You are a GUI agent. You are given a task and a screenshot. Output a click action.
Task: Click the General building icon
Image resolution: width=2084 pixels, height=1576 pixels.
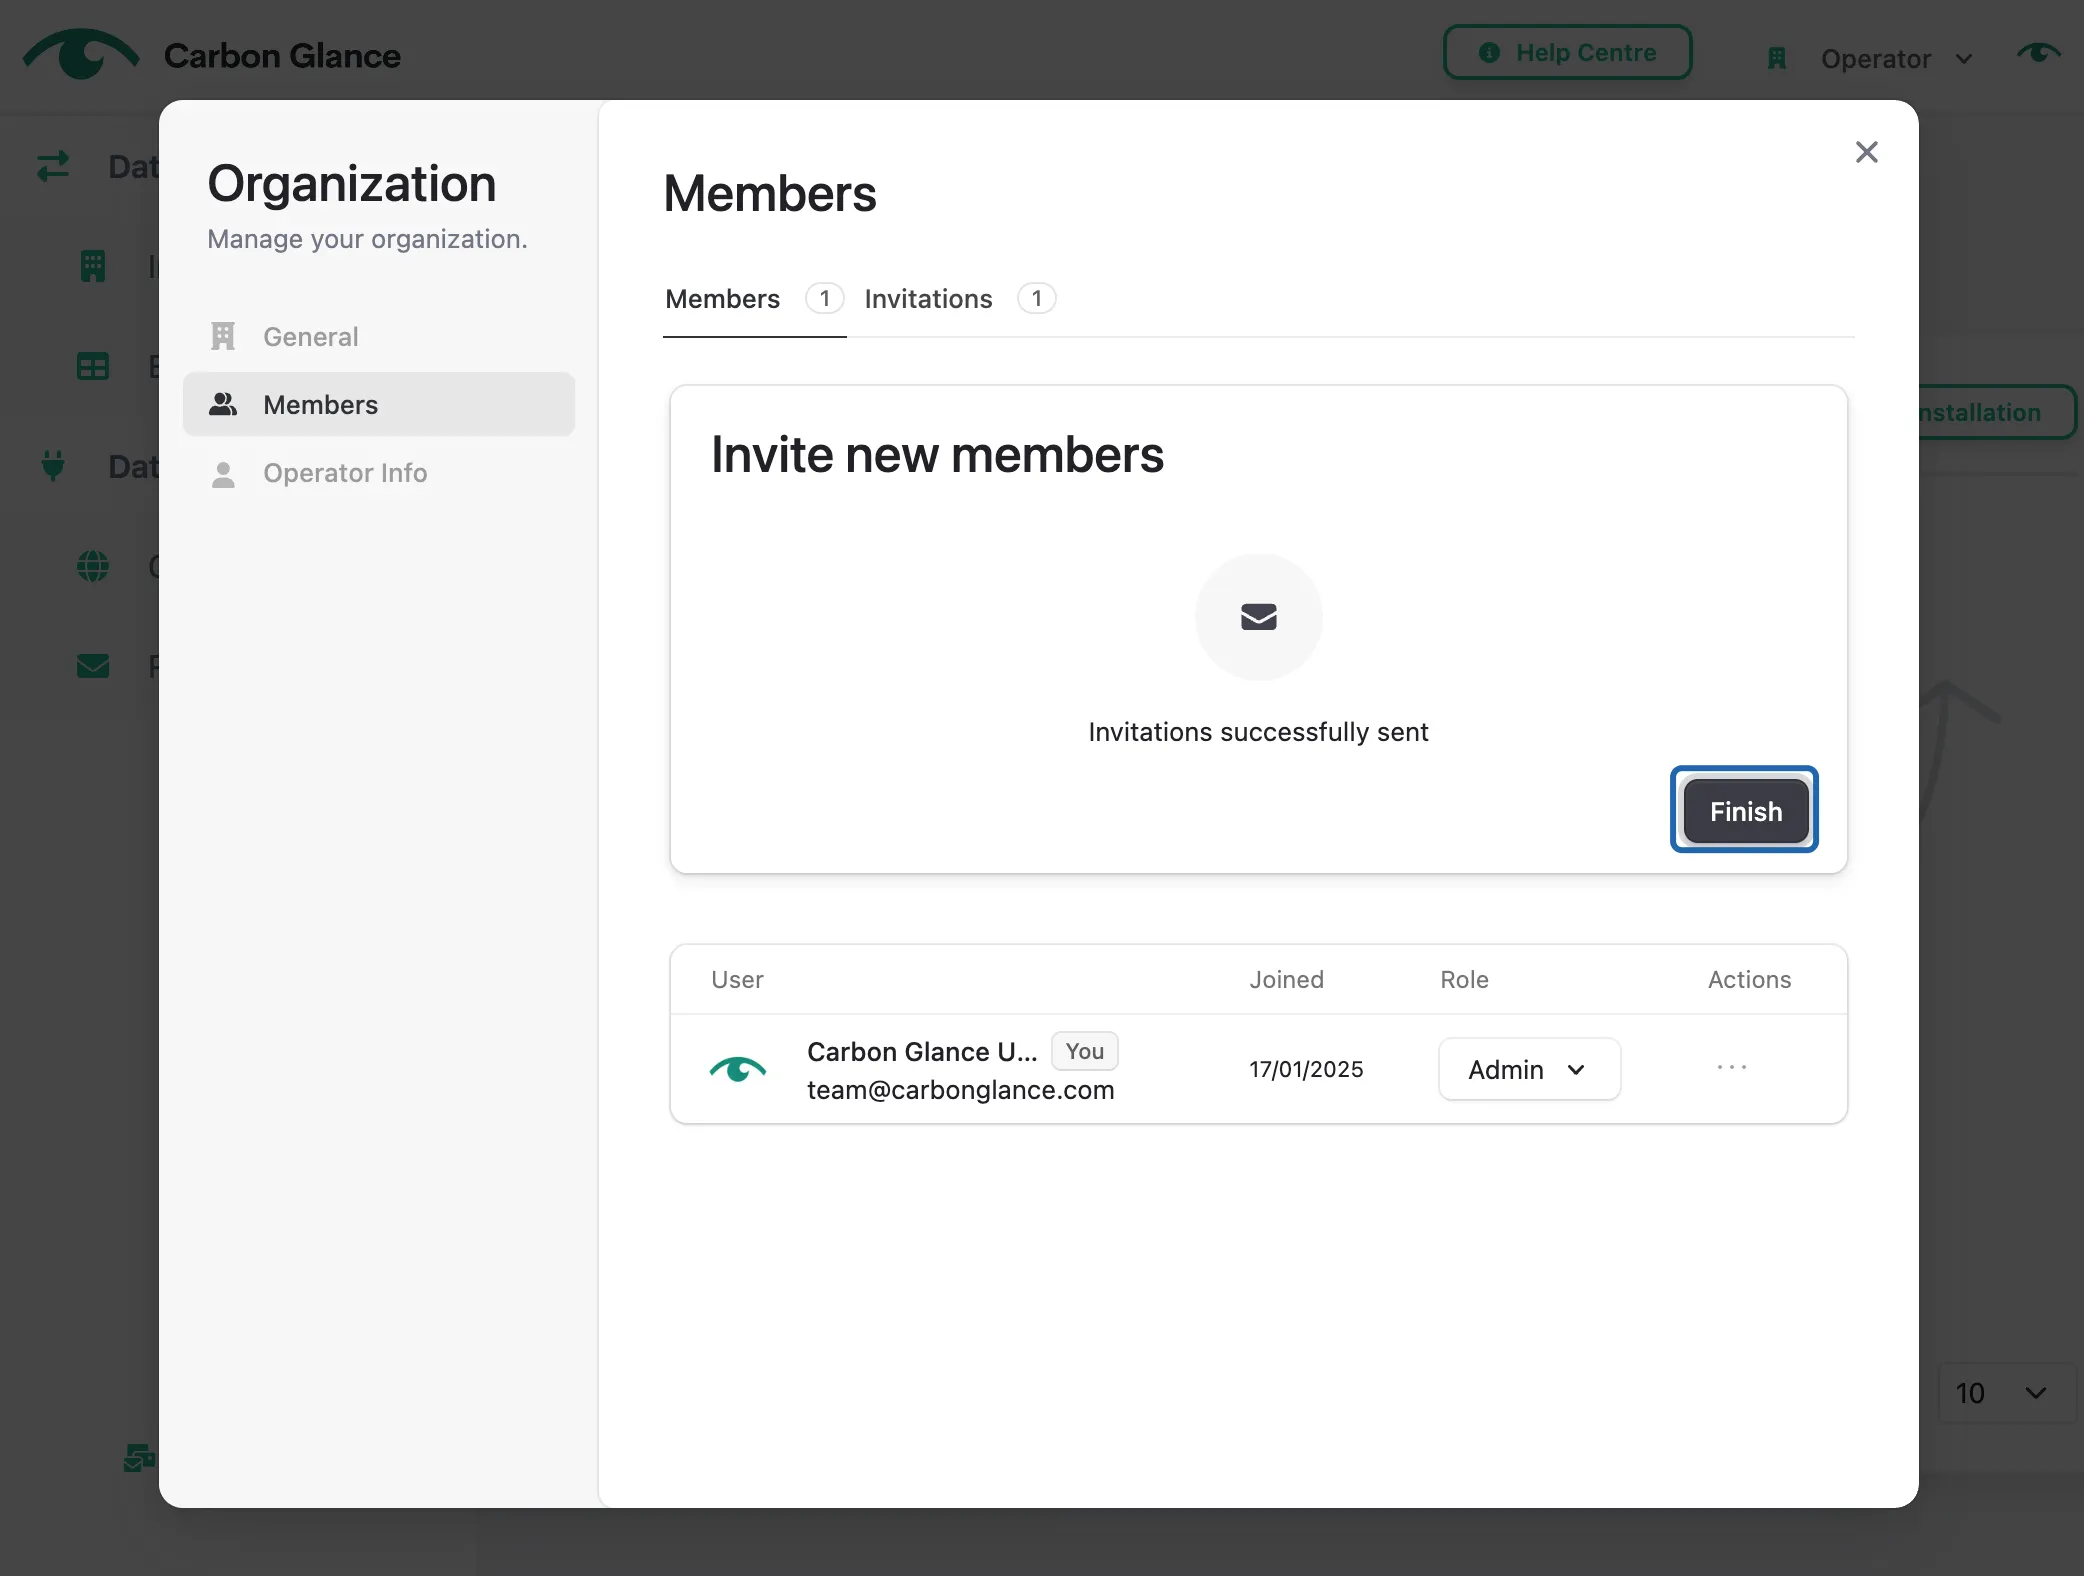[x=223, y=337]
